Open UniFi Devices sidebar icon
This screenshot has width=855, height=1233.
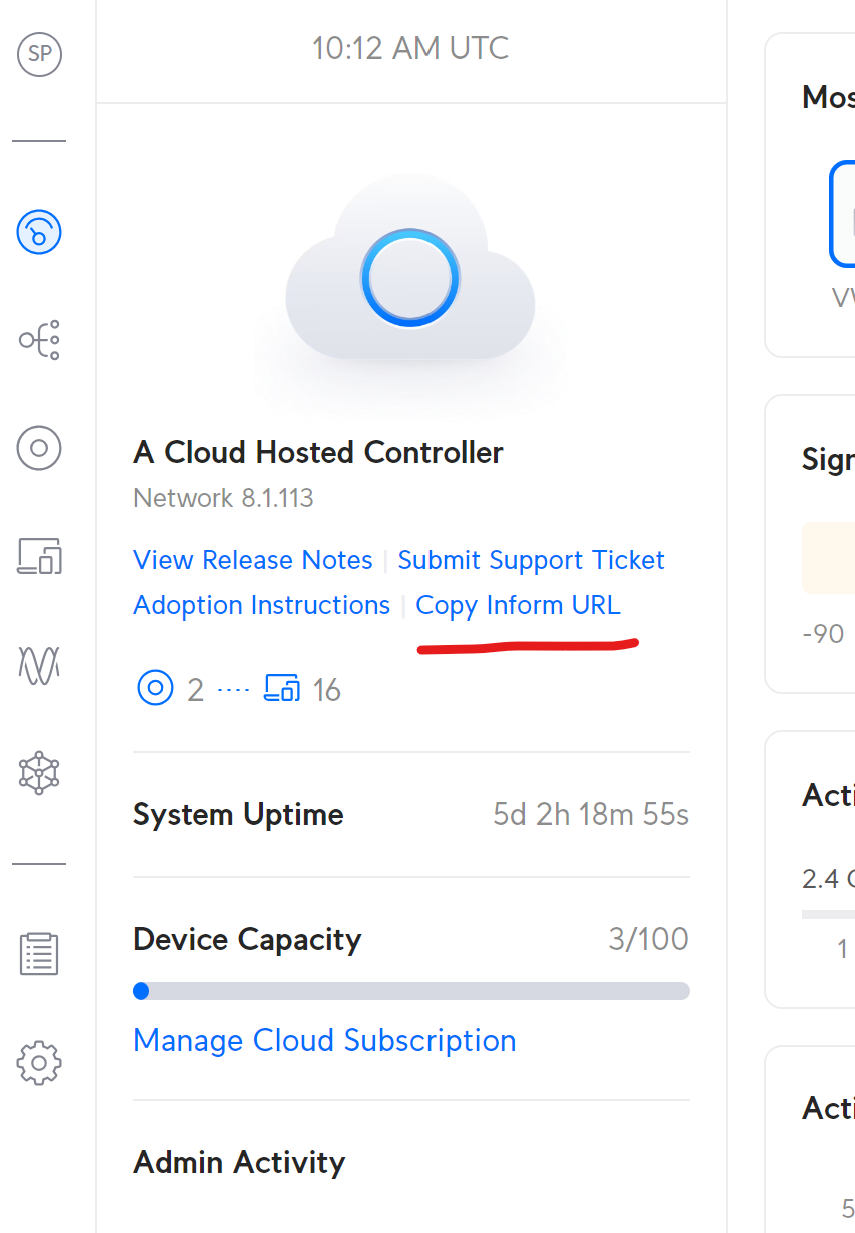pyautogui.click(x=39, y=447)
